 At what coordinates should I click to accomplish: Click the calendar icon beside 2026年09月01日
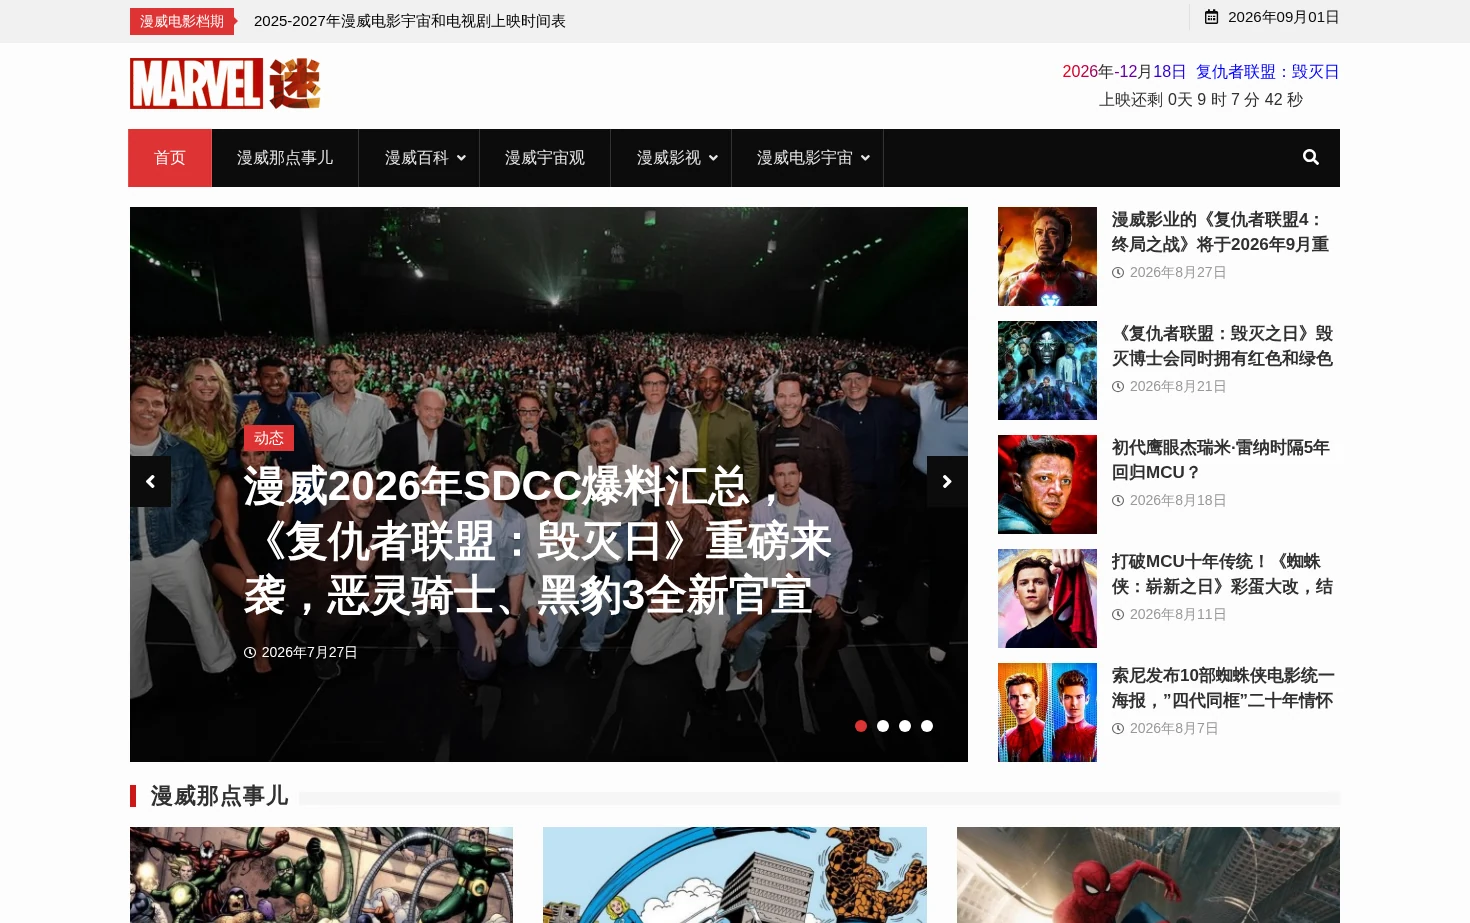click(x=1211, y=17)
